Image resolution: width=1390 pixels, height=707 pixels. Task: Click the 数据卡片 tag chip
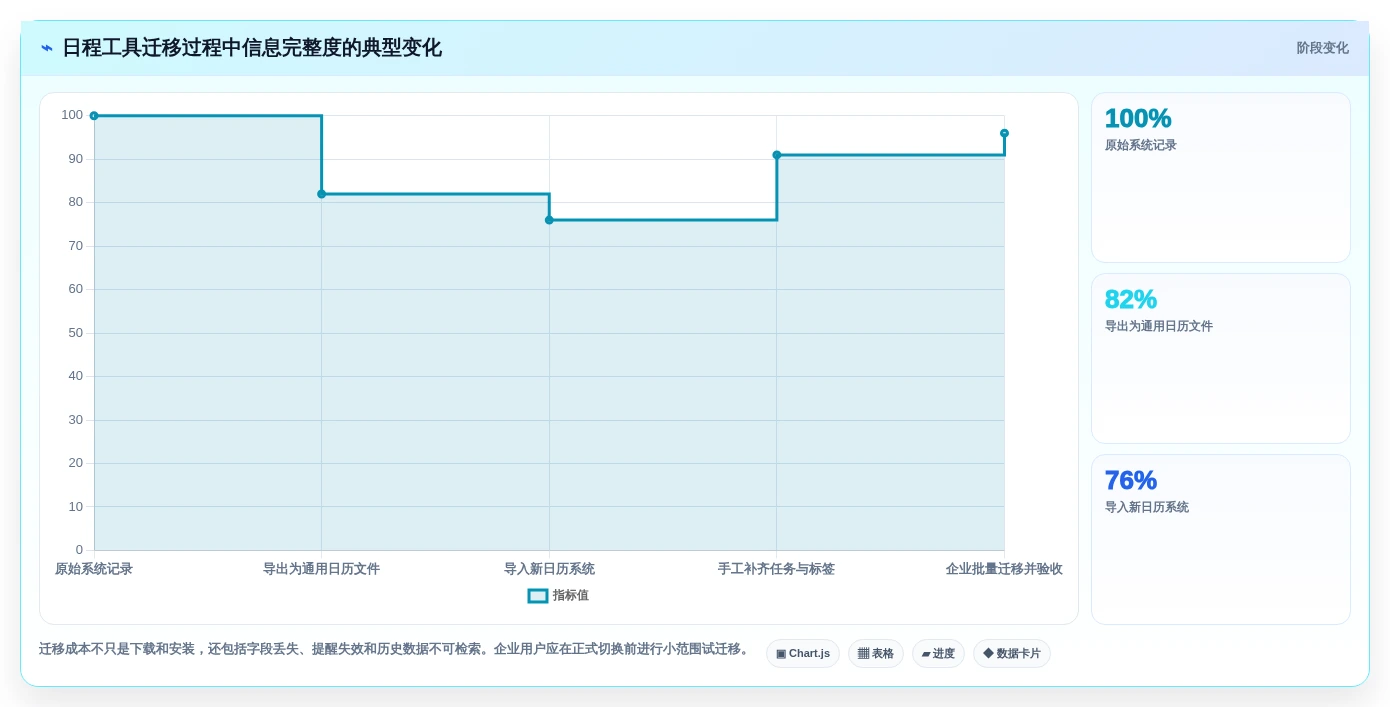pos(1012,653)
